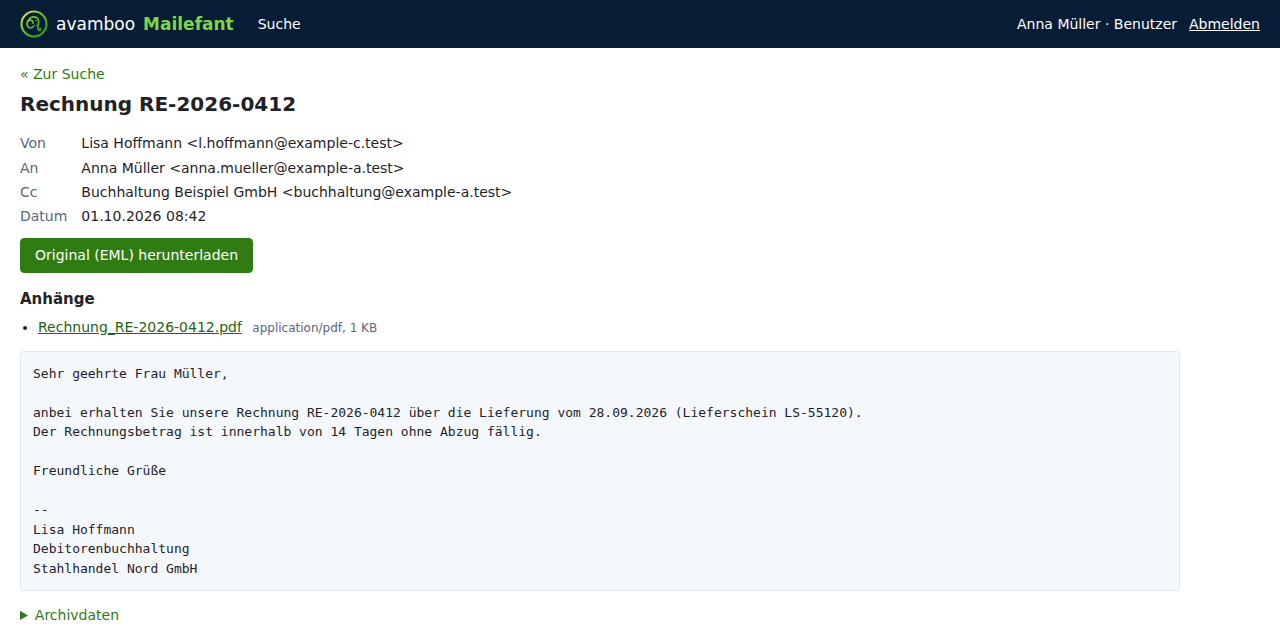Click the Datum field label
Screen dimensions: 1280x640
pos(44,216)
